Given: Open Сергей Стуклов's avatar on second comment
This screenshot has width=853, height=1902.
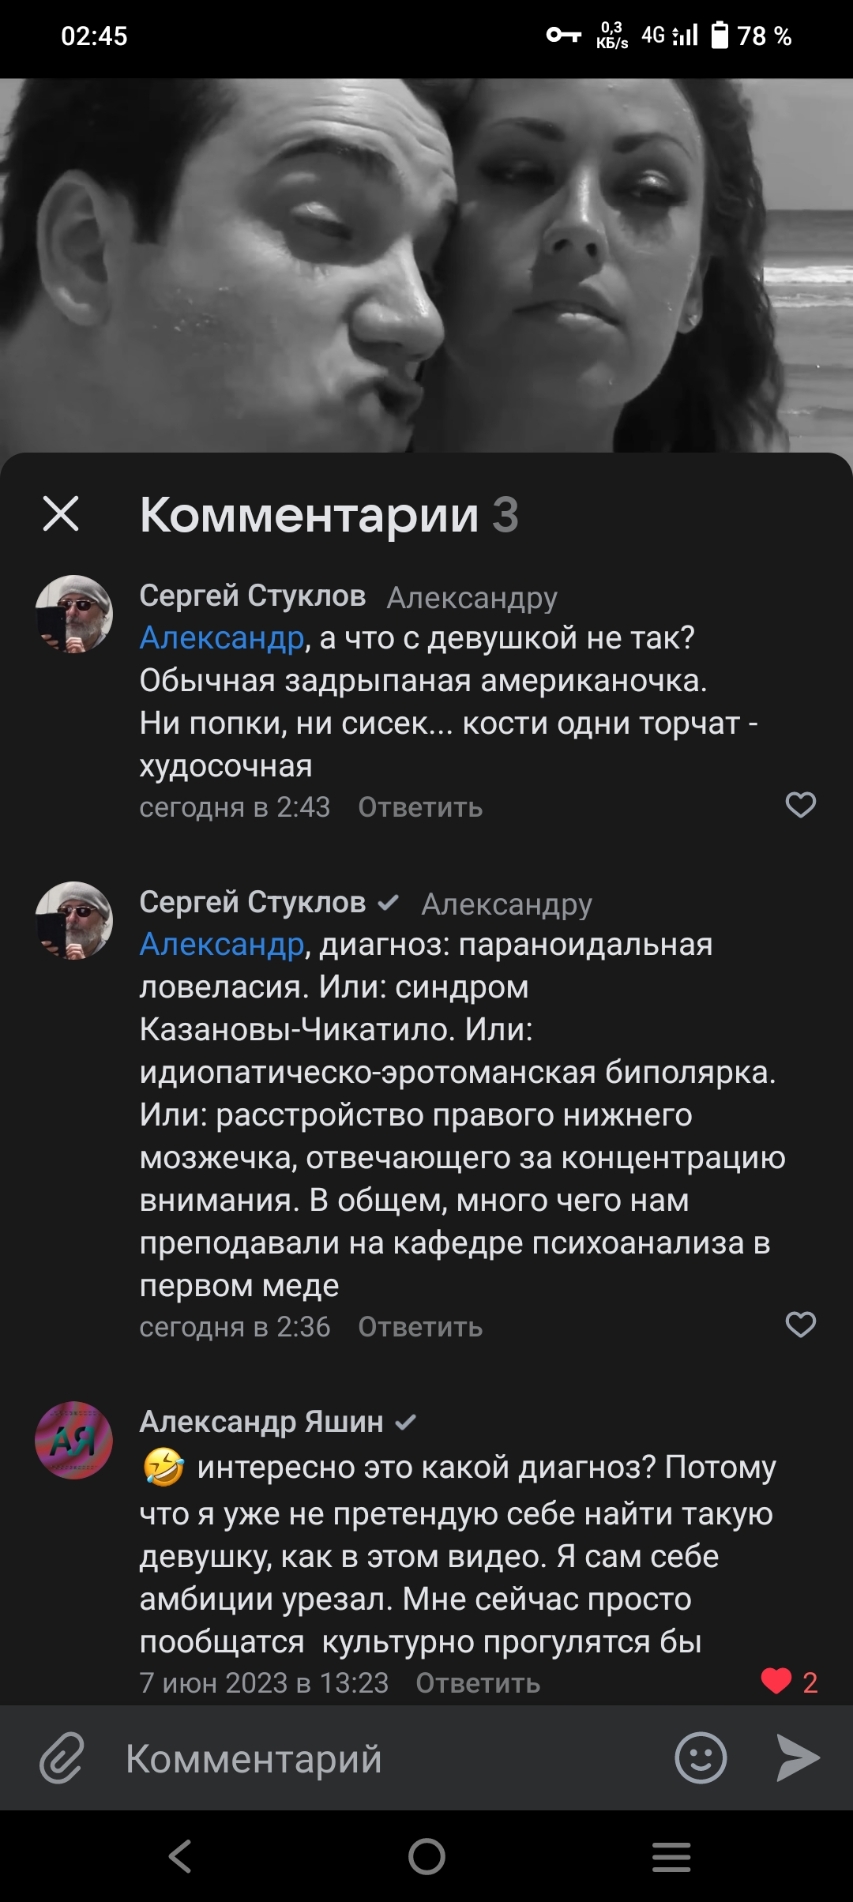Looking at the screenshot, I should click(74, 920).
